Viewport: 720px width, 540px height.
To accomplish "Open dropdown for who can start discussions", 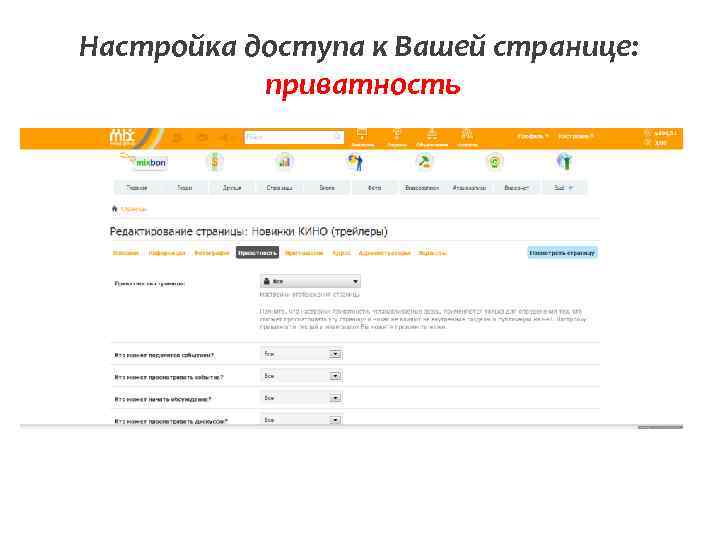I will [x=302, y=398].
